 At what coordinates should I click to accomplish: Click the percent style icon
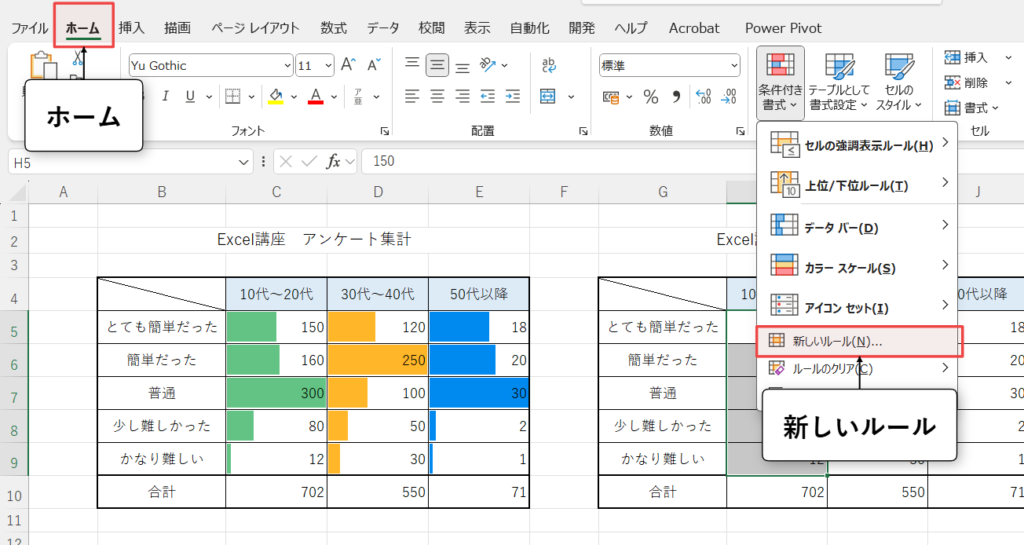click(x=650, y=97)
